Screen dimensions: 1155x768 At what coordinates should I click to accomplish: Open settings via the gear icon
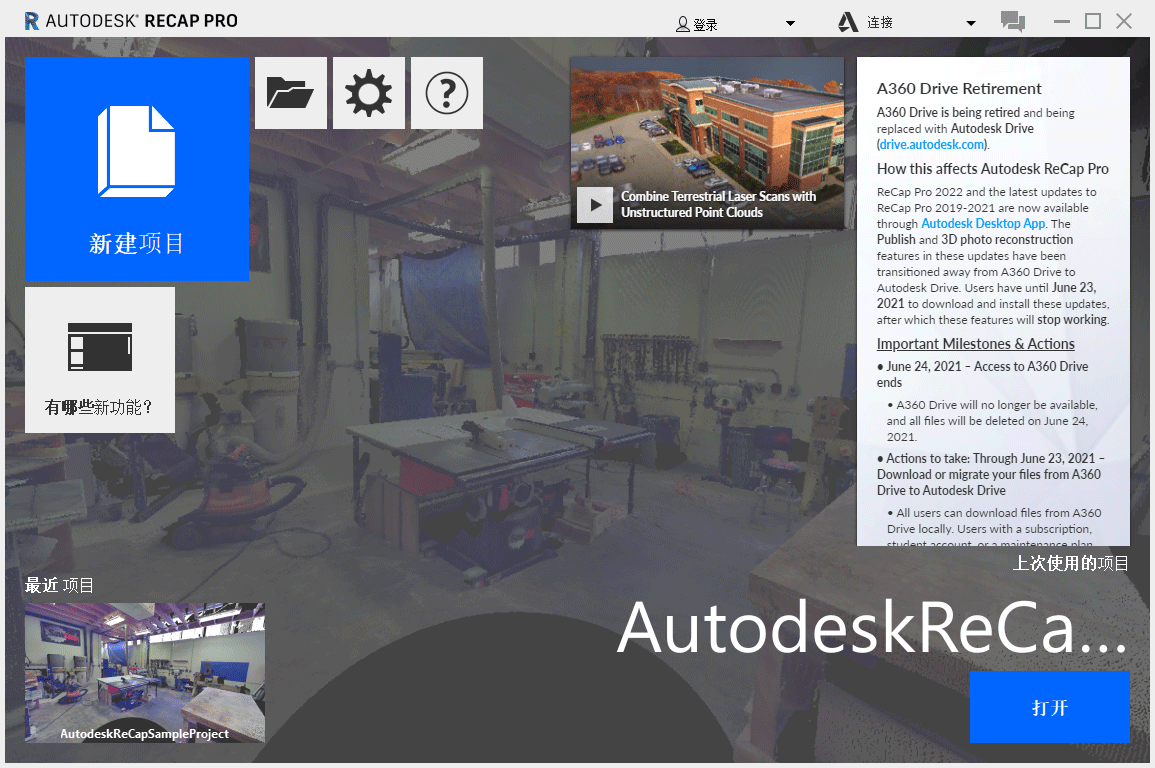[369, 94]
